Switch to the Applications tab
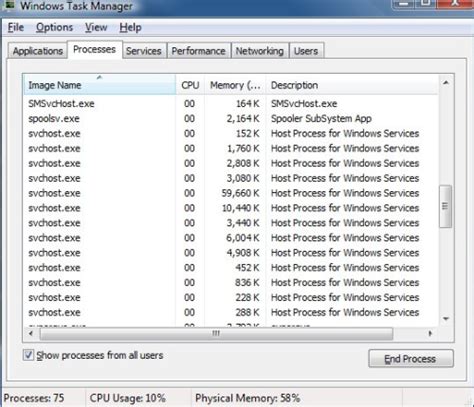Image resolution: width=474 pixels, height=407 pixels. (x=38, y=51)
